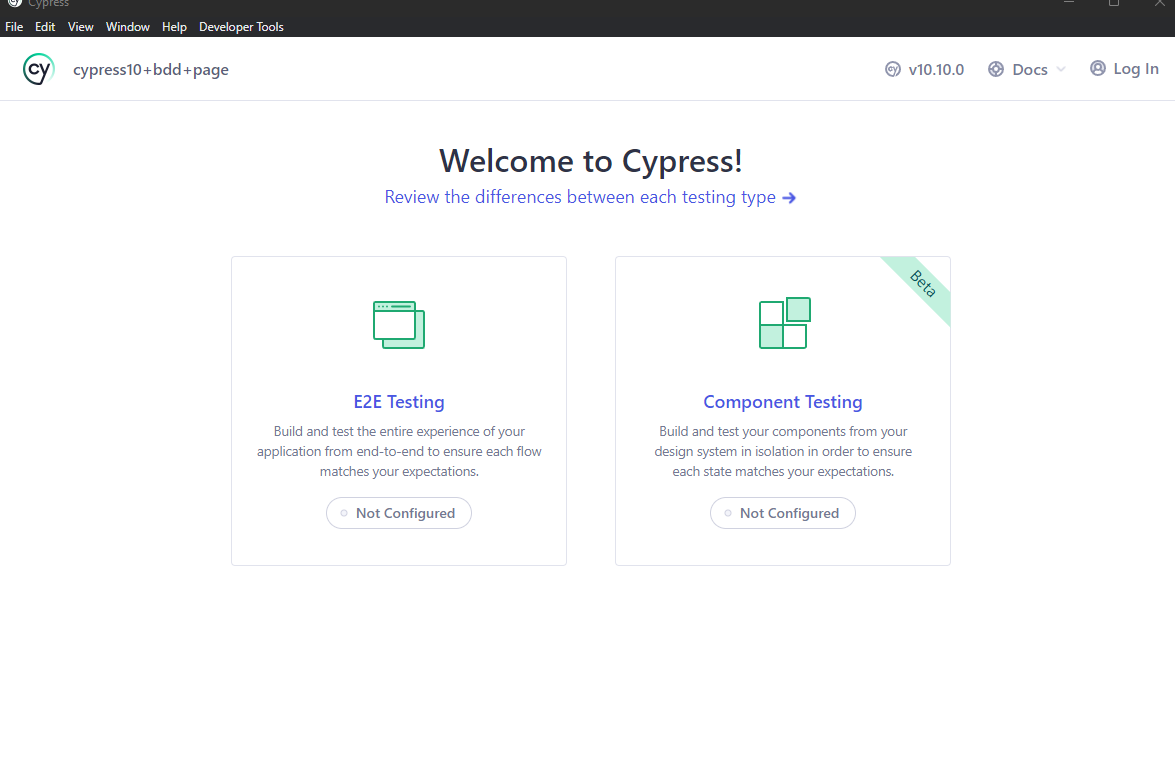Expand the chevron next to Docs
Screen dimensions: 1175x766
(x=1060, y=69)
